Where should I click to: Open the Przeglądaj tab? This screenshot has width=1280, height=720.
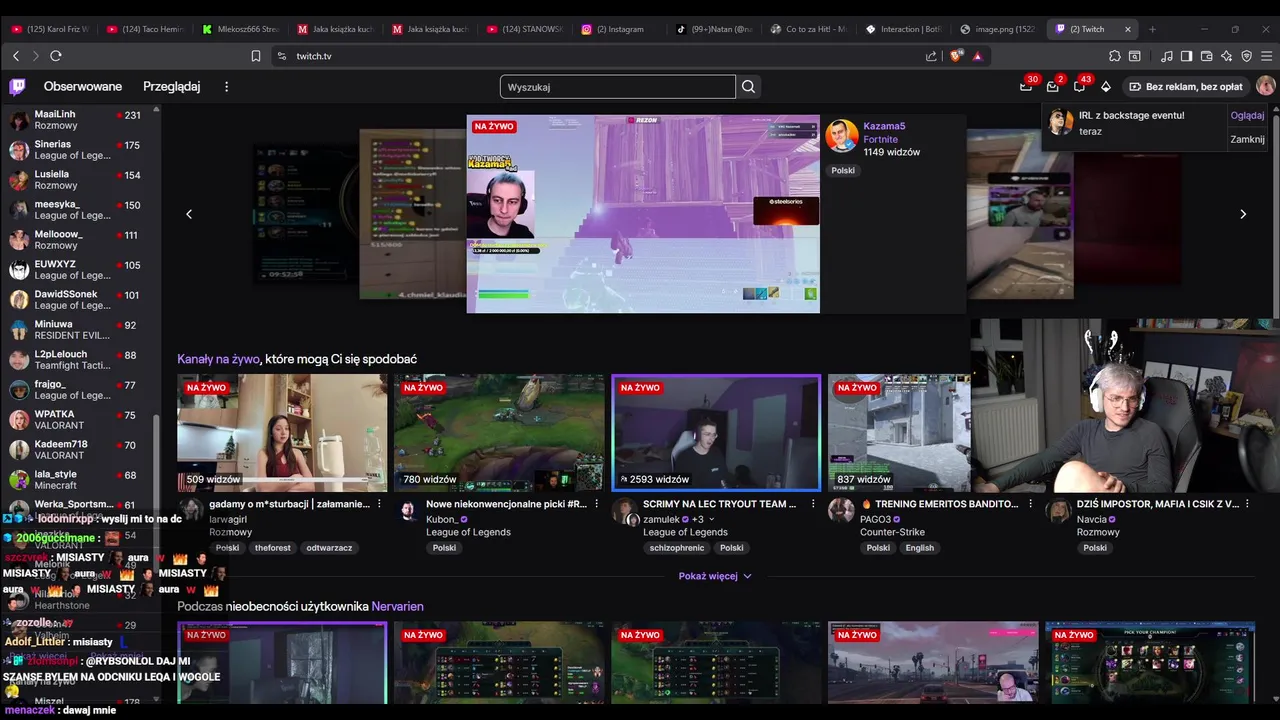pyautogui.click(x=171, y=87)
